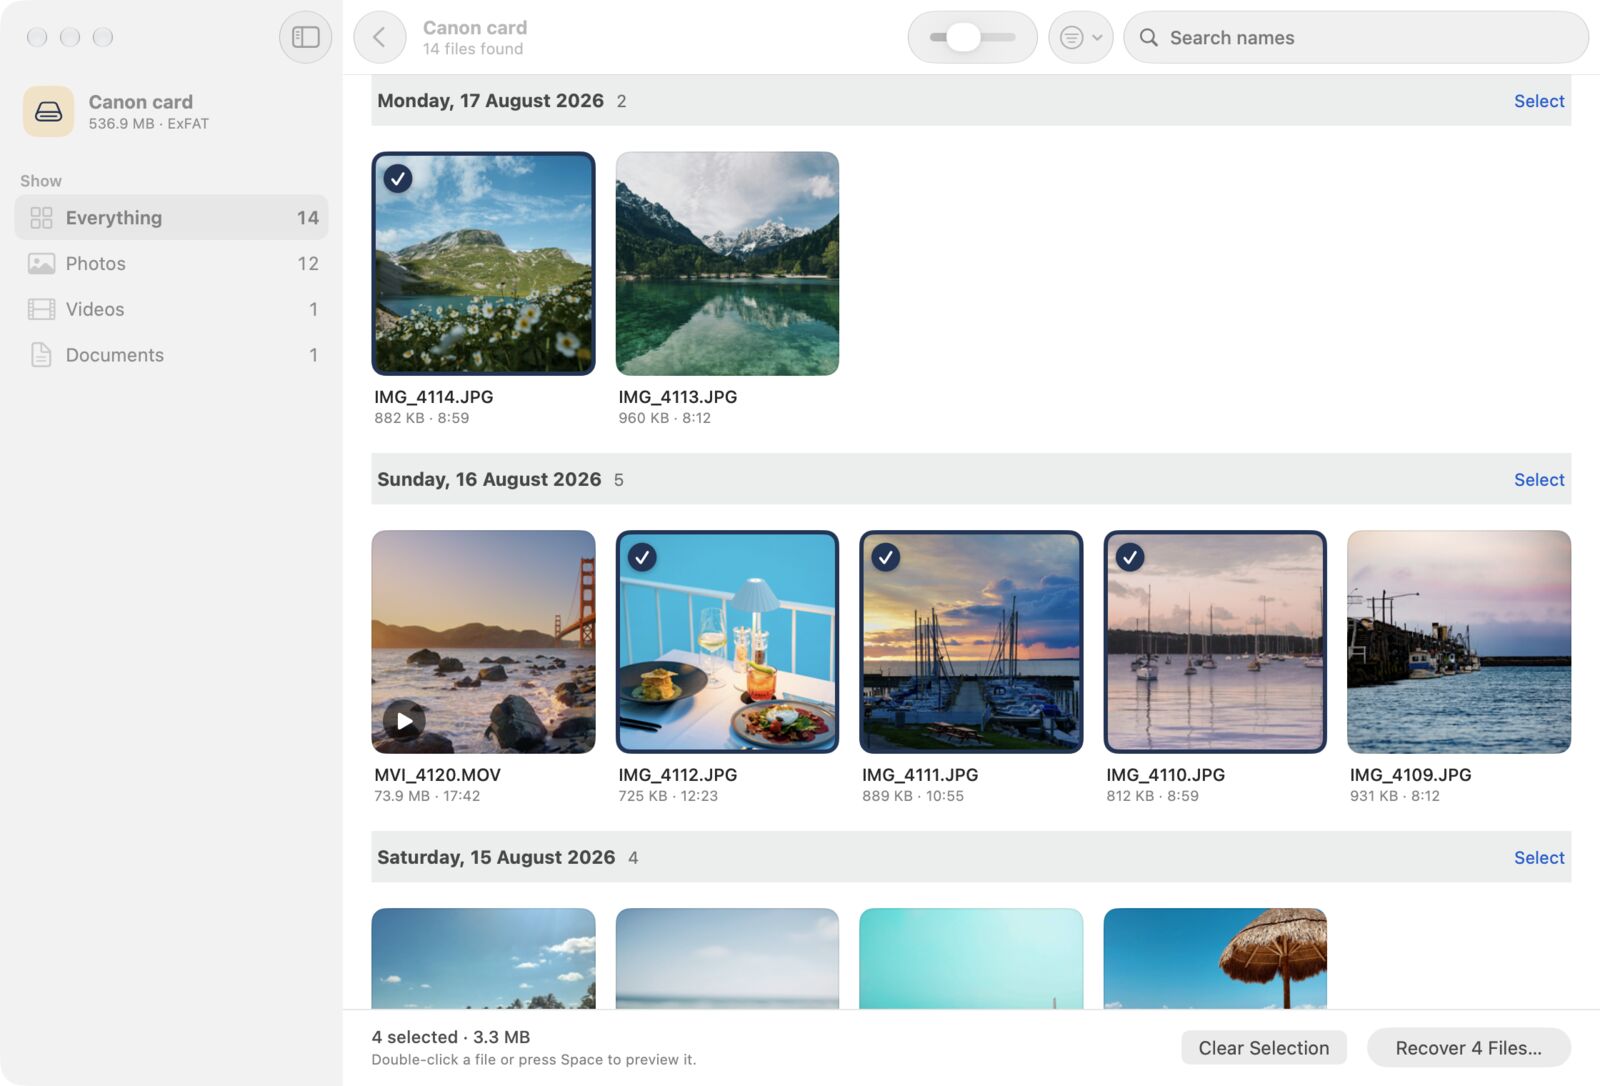Image resolution: width=1600 pixels, height=1086 pixels.
Task: Click the Canon card drive icon
Action: [48, 111]
